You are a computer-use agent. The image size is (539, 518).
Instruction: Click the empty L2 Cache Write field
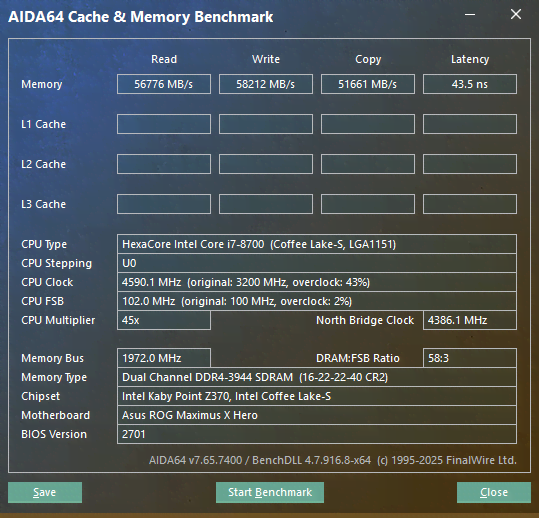click(266, 164)
